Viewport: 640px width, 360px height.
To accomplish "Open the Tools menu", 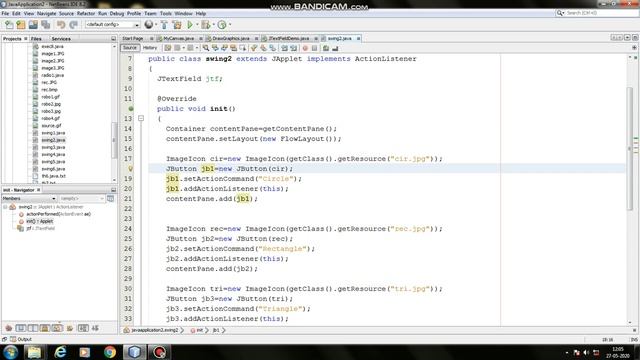I will pyautogui.click(x=166, y=13).
